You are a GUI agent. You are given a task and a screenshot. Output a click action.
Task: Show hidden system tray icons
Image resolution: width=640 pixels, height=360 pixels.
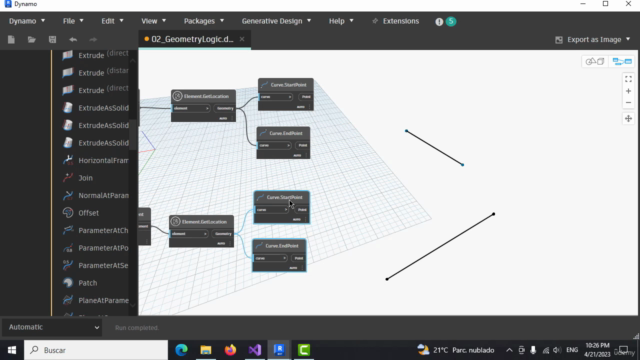[509, 350]
